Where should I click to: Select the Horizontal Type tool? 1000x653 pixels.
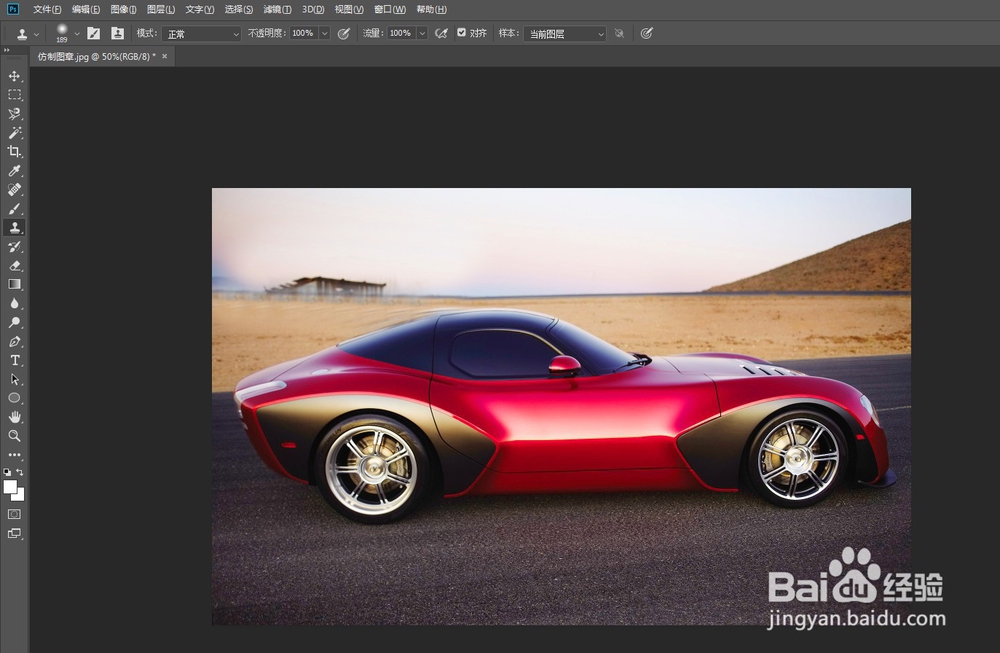tap(15, 360)
